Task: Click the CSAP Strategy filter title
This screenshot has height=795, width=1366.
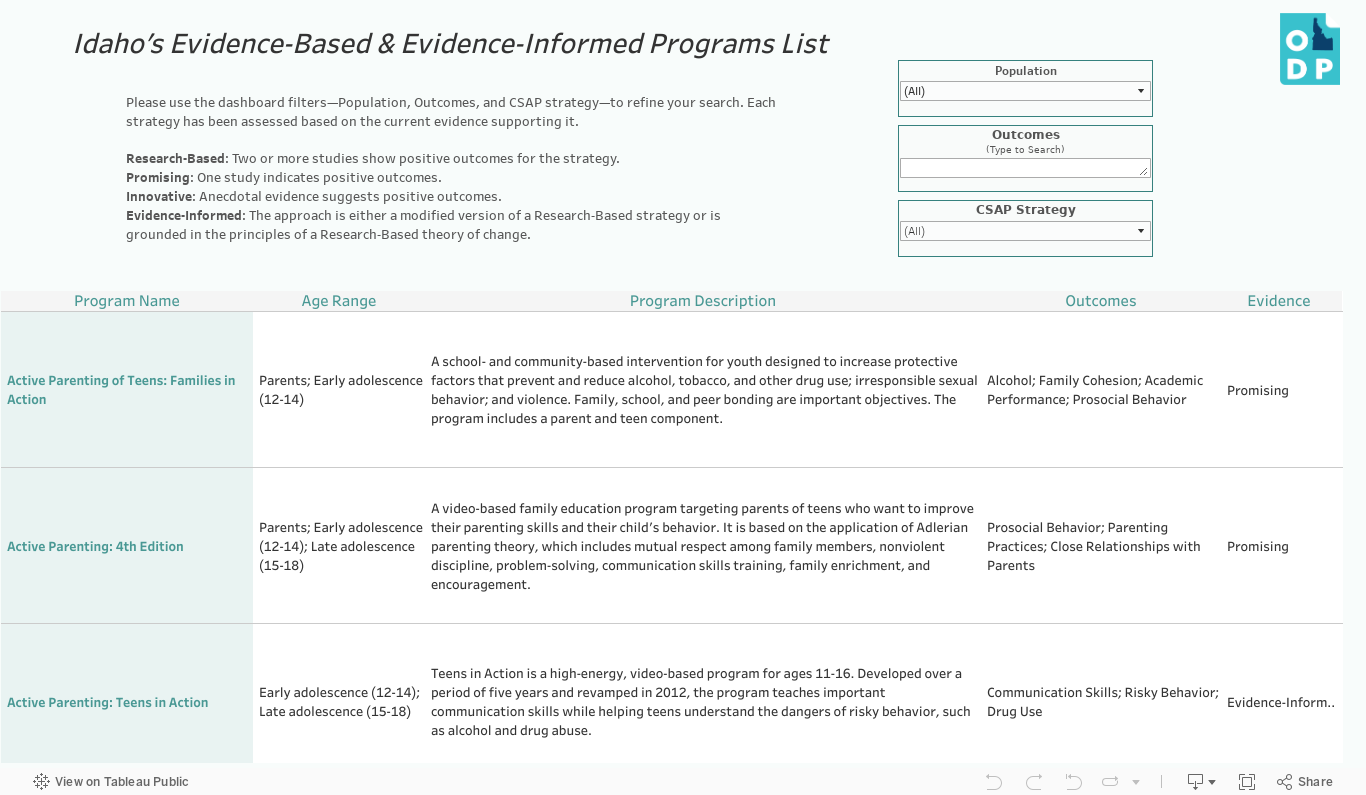Action: 1026,210
